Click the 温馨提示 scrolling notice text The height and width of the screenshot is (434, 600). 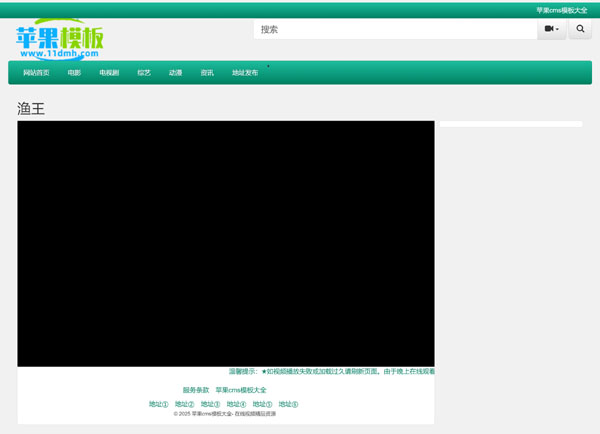click(332, 371)
